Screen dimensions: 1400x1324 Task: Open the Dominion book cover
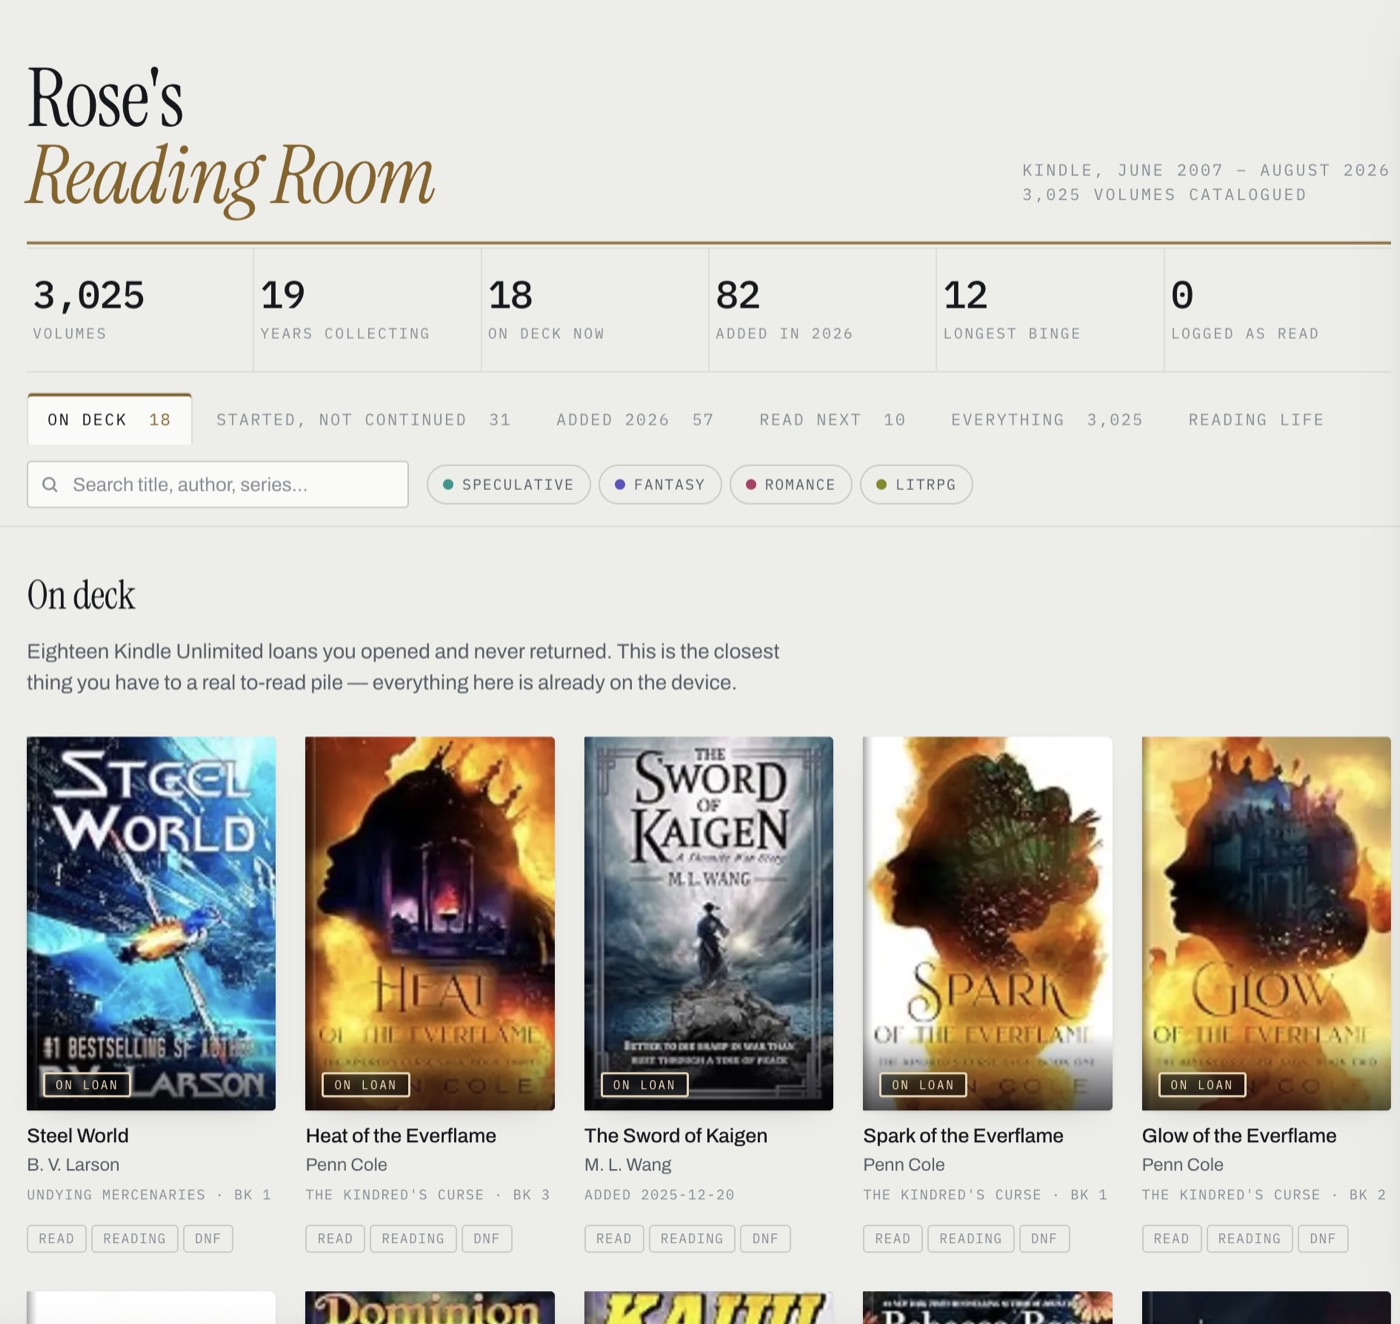click(430, 1307)
